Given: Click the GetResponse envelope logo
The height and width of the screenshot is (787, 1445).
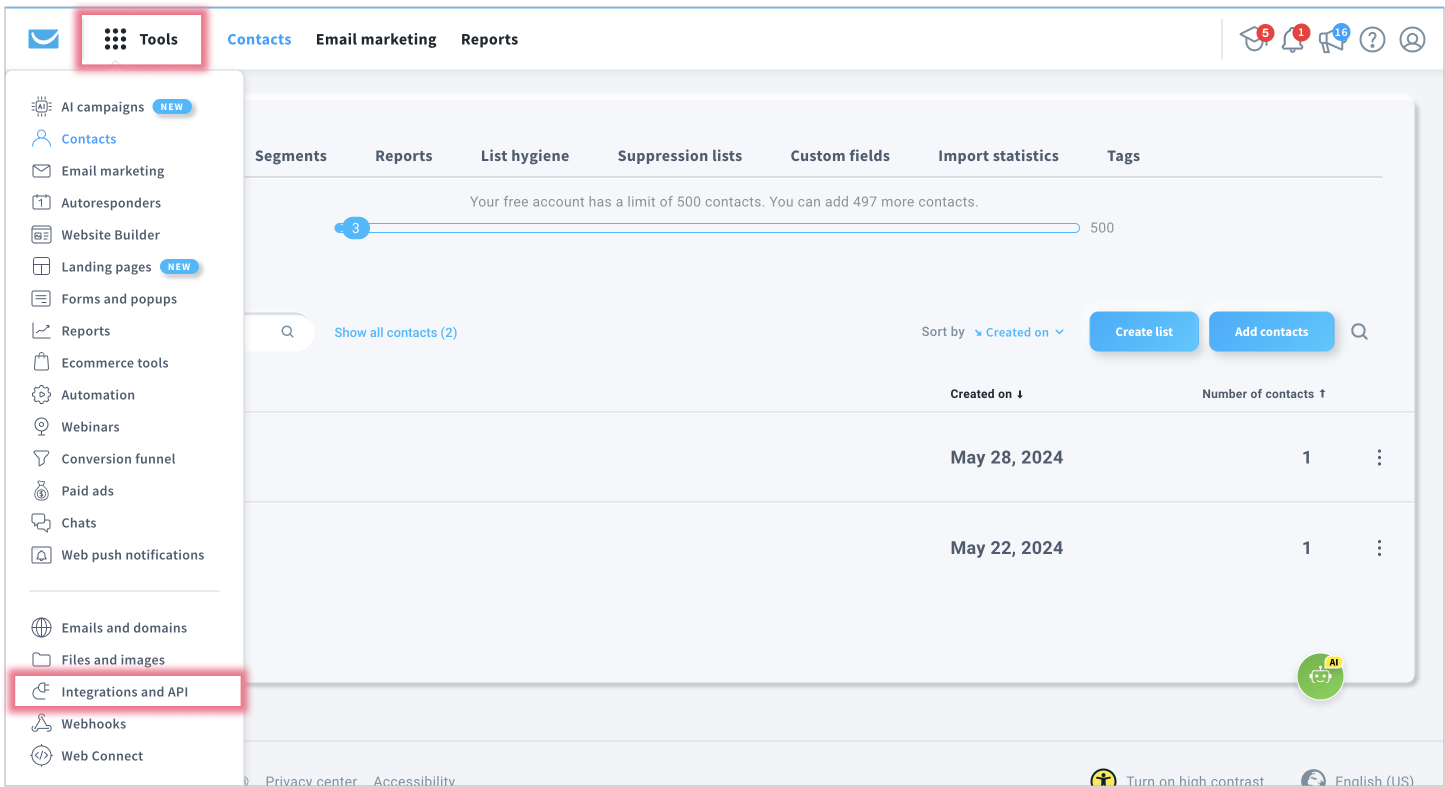Looking at the screenshot, I should 44,39.
